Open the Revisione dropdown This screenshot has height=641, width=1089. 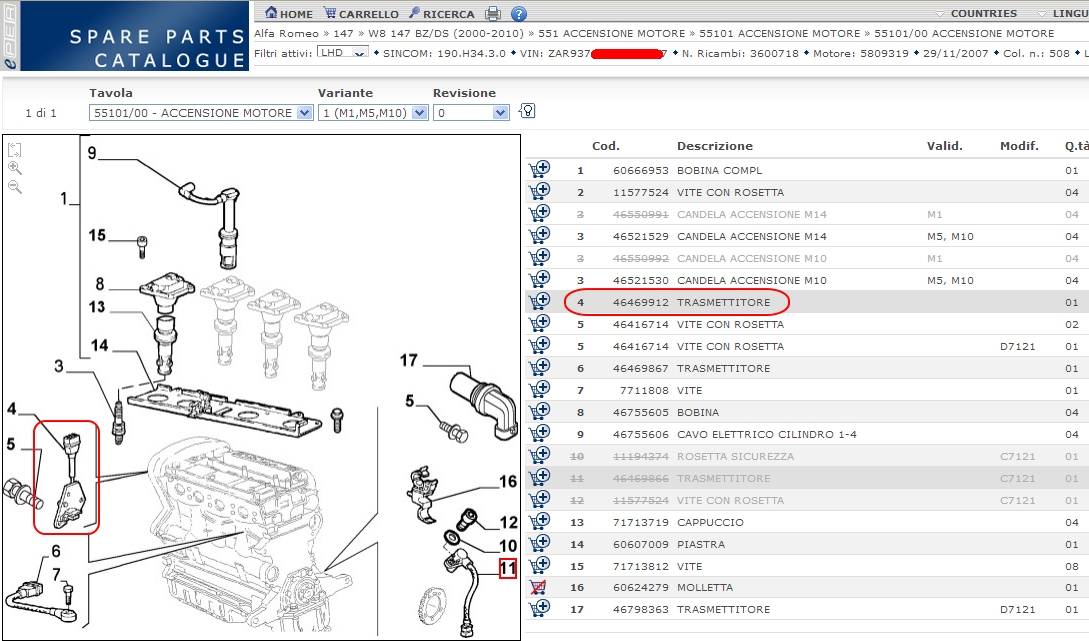(x=471, y=113)
